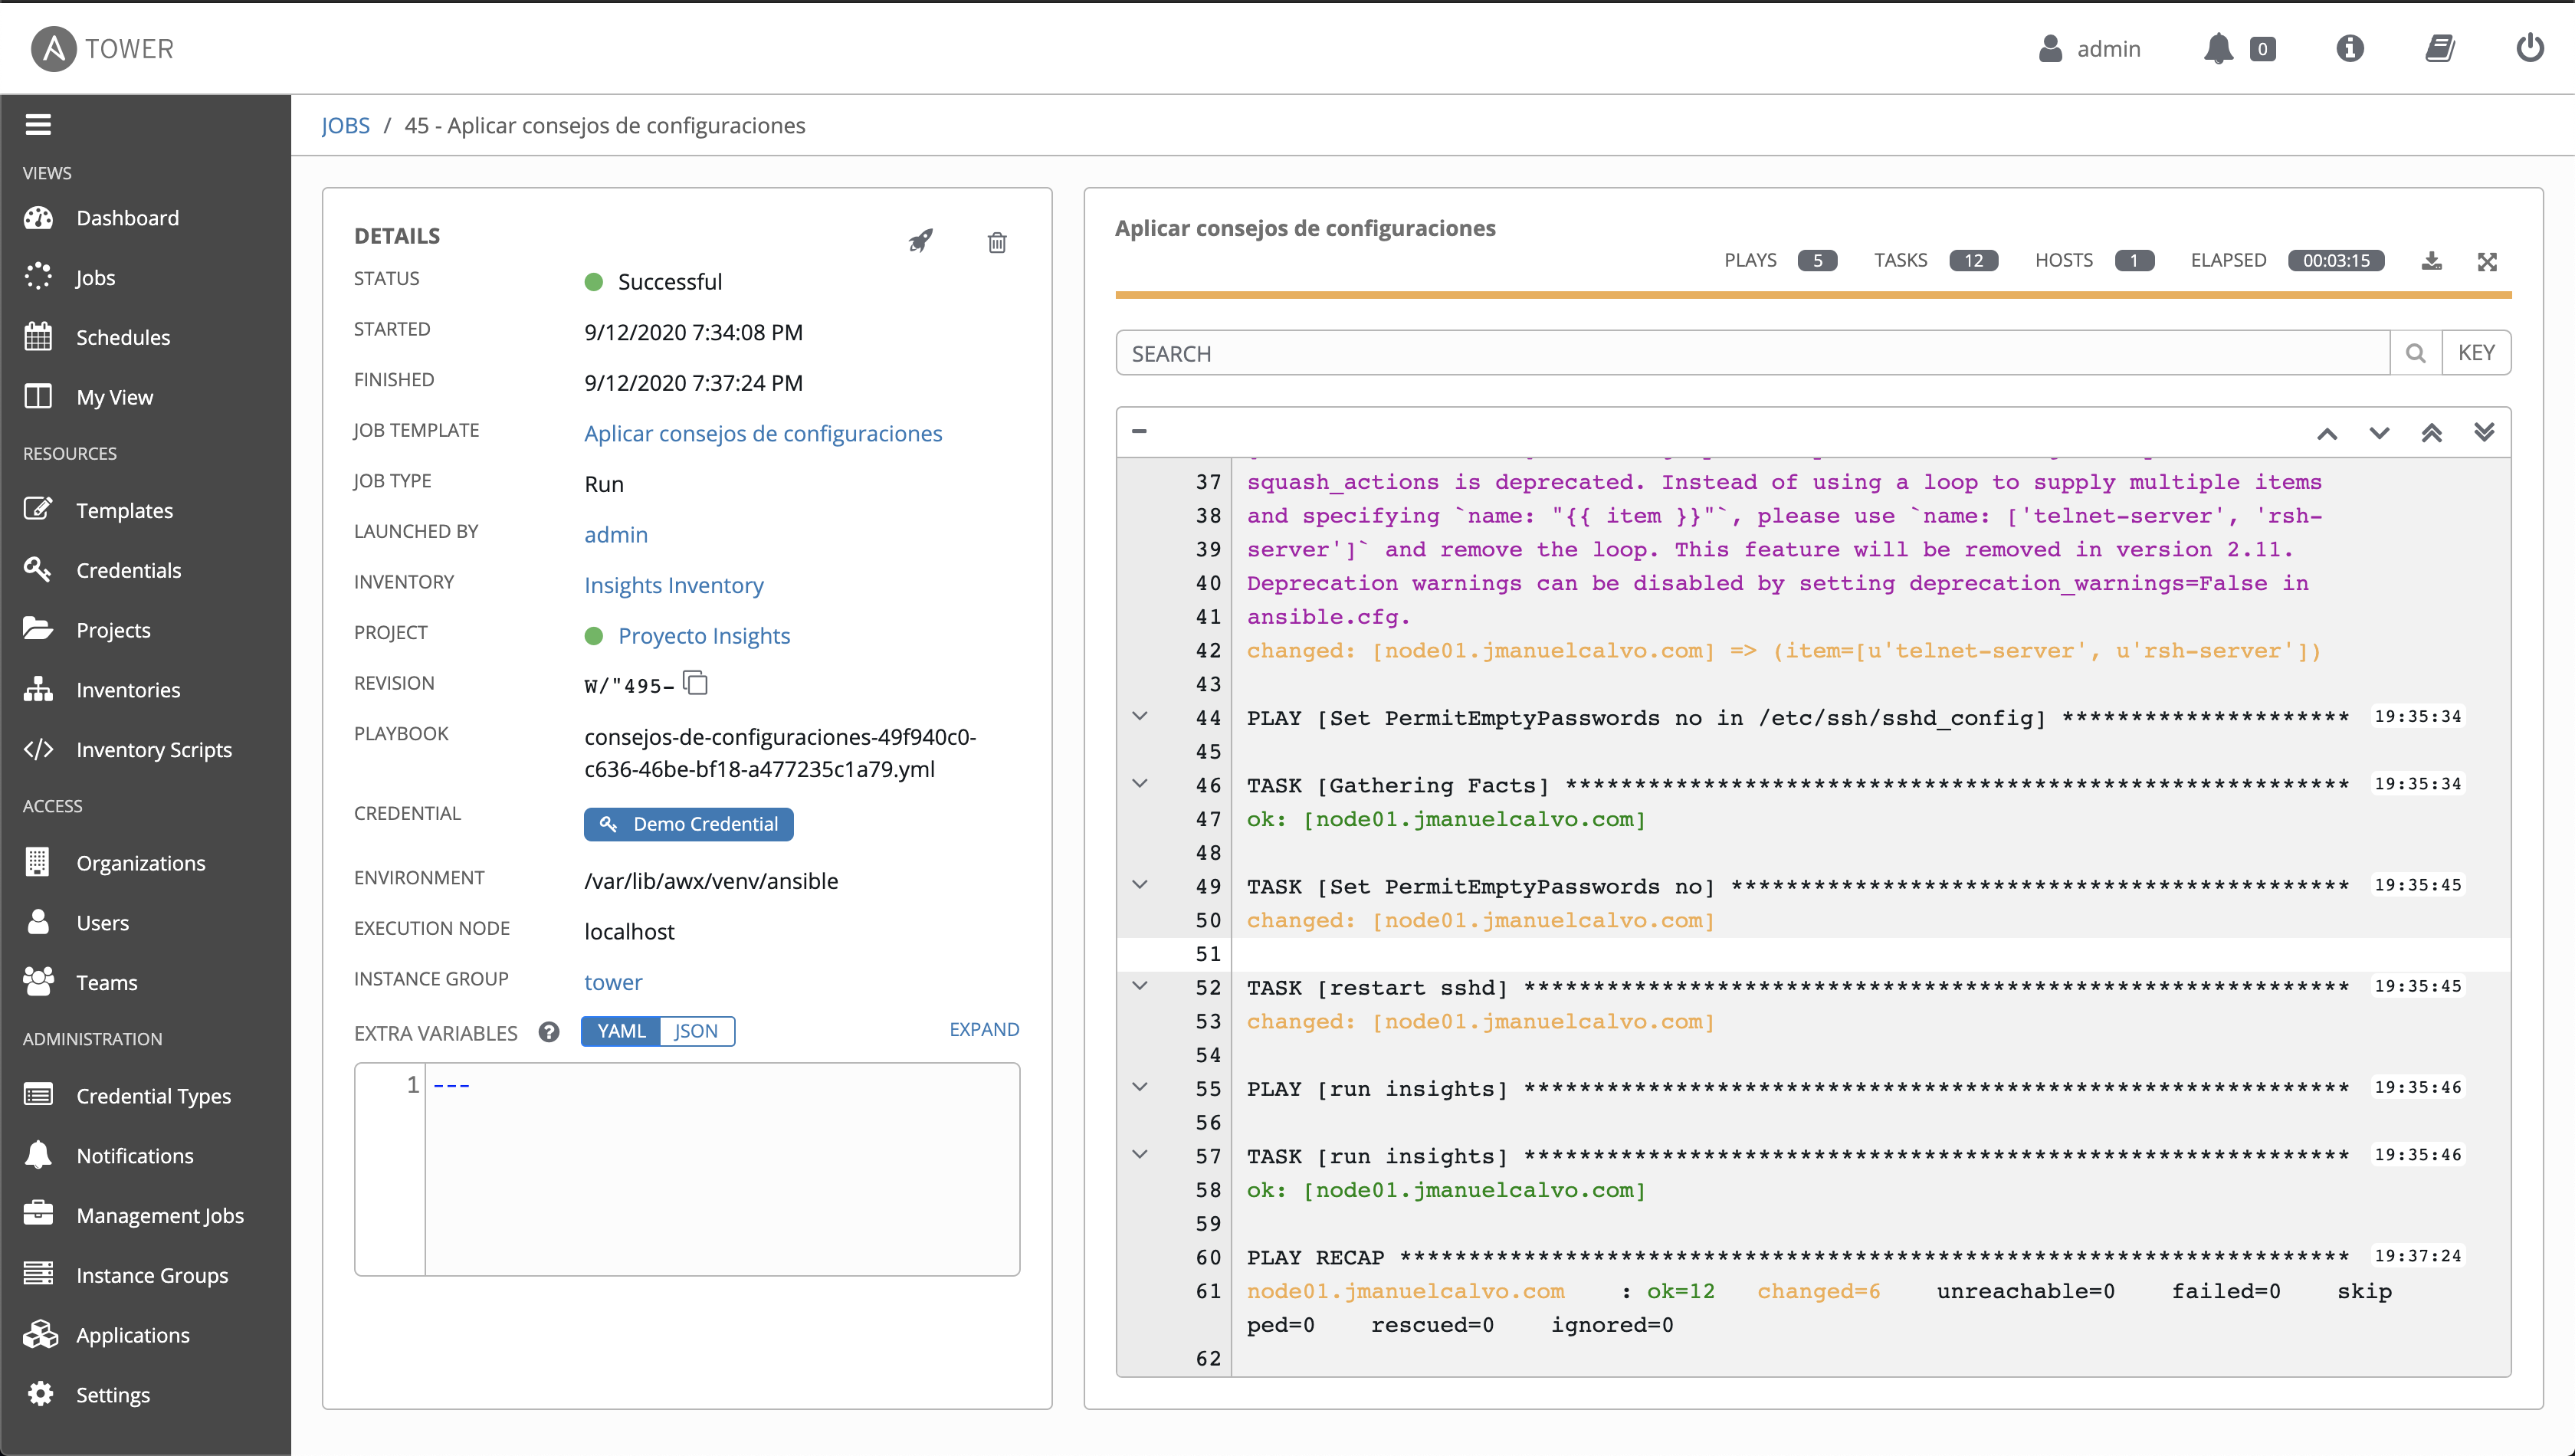Jump to bottom of output
Screen dimensions: 2575x1456
coord(2484,432)
